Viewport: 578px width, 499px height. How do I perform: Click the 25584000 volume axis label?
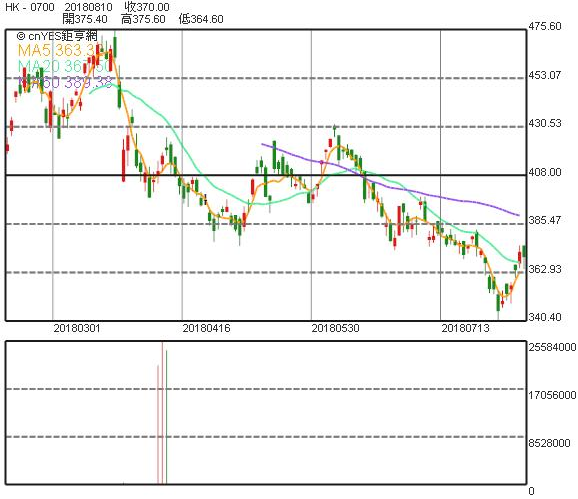552,347
